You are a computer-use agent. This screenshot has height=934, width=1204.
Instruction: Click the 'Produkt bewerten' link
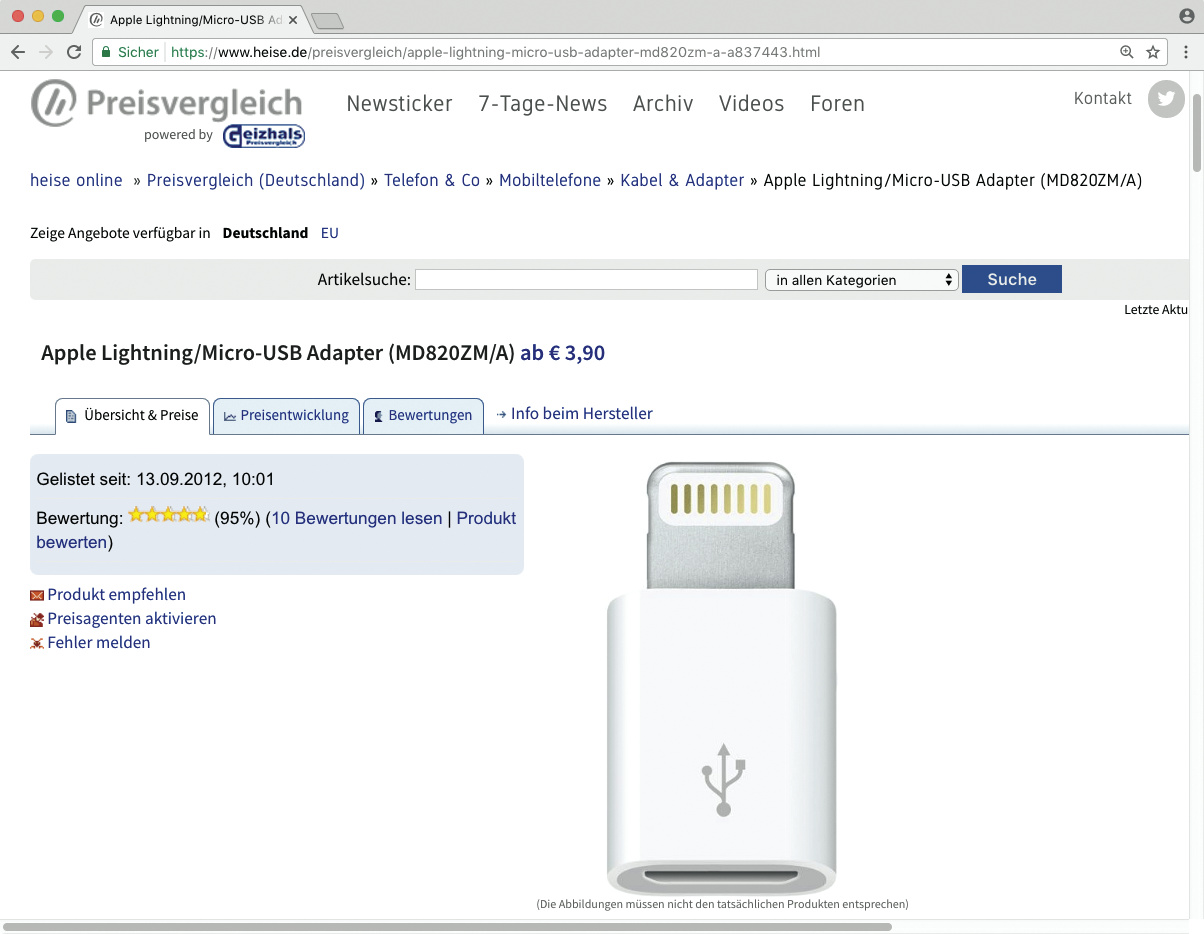point(276,530)
